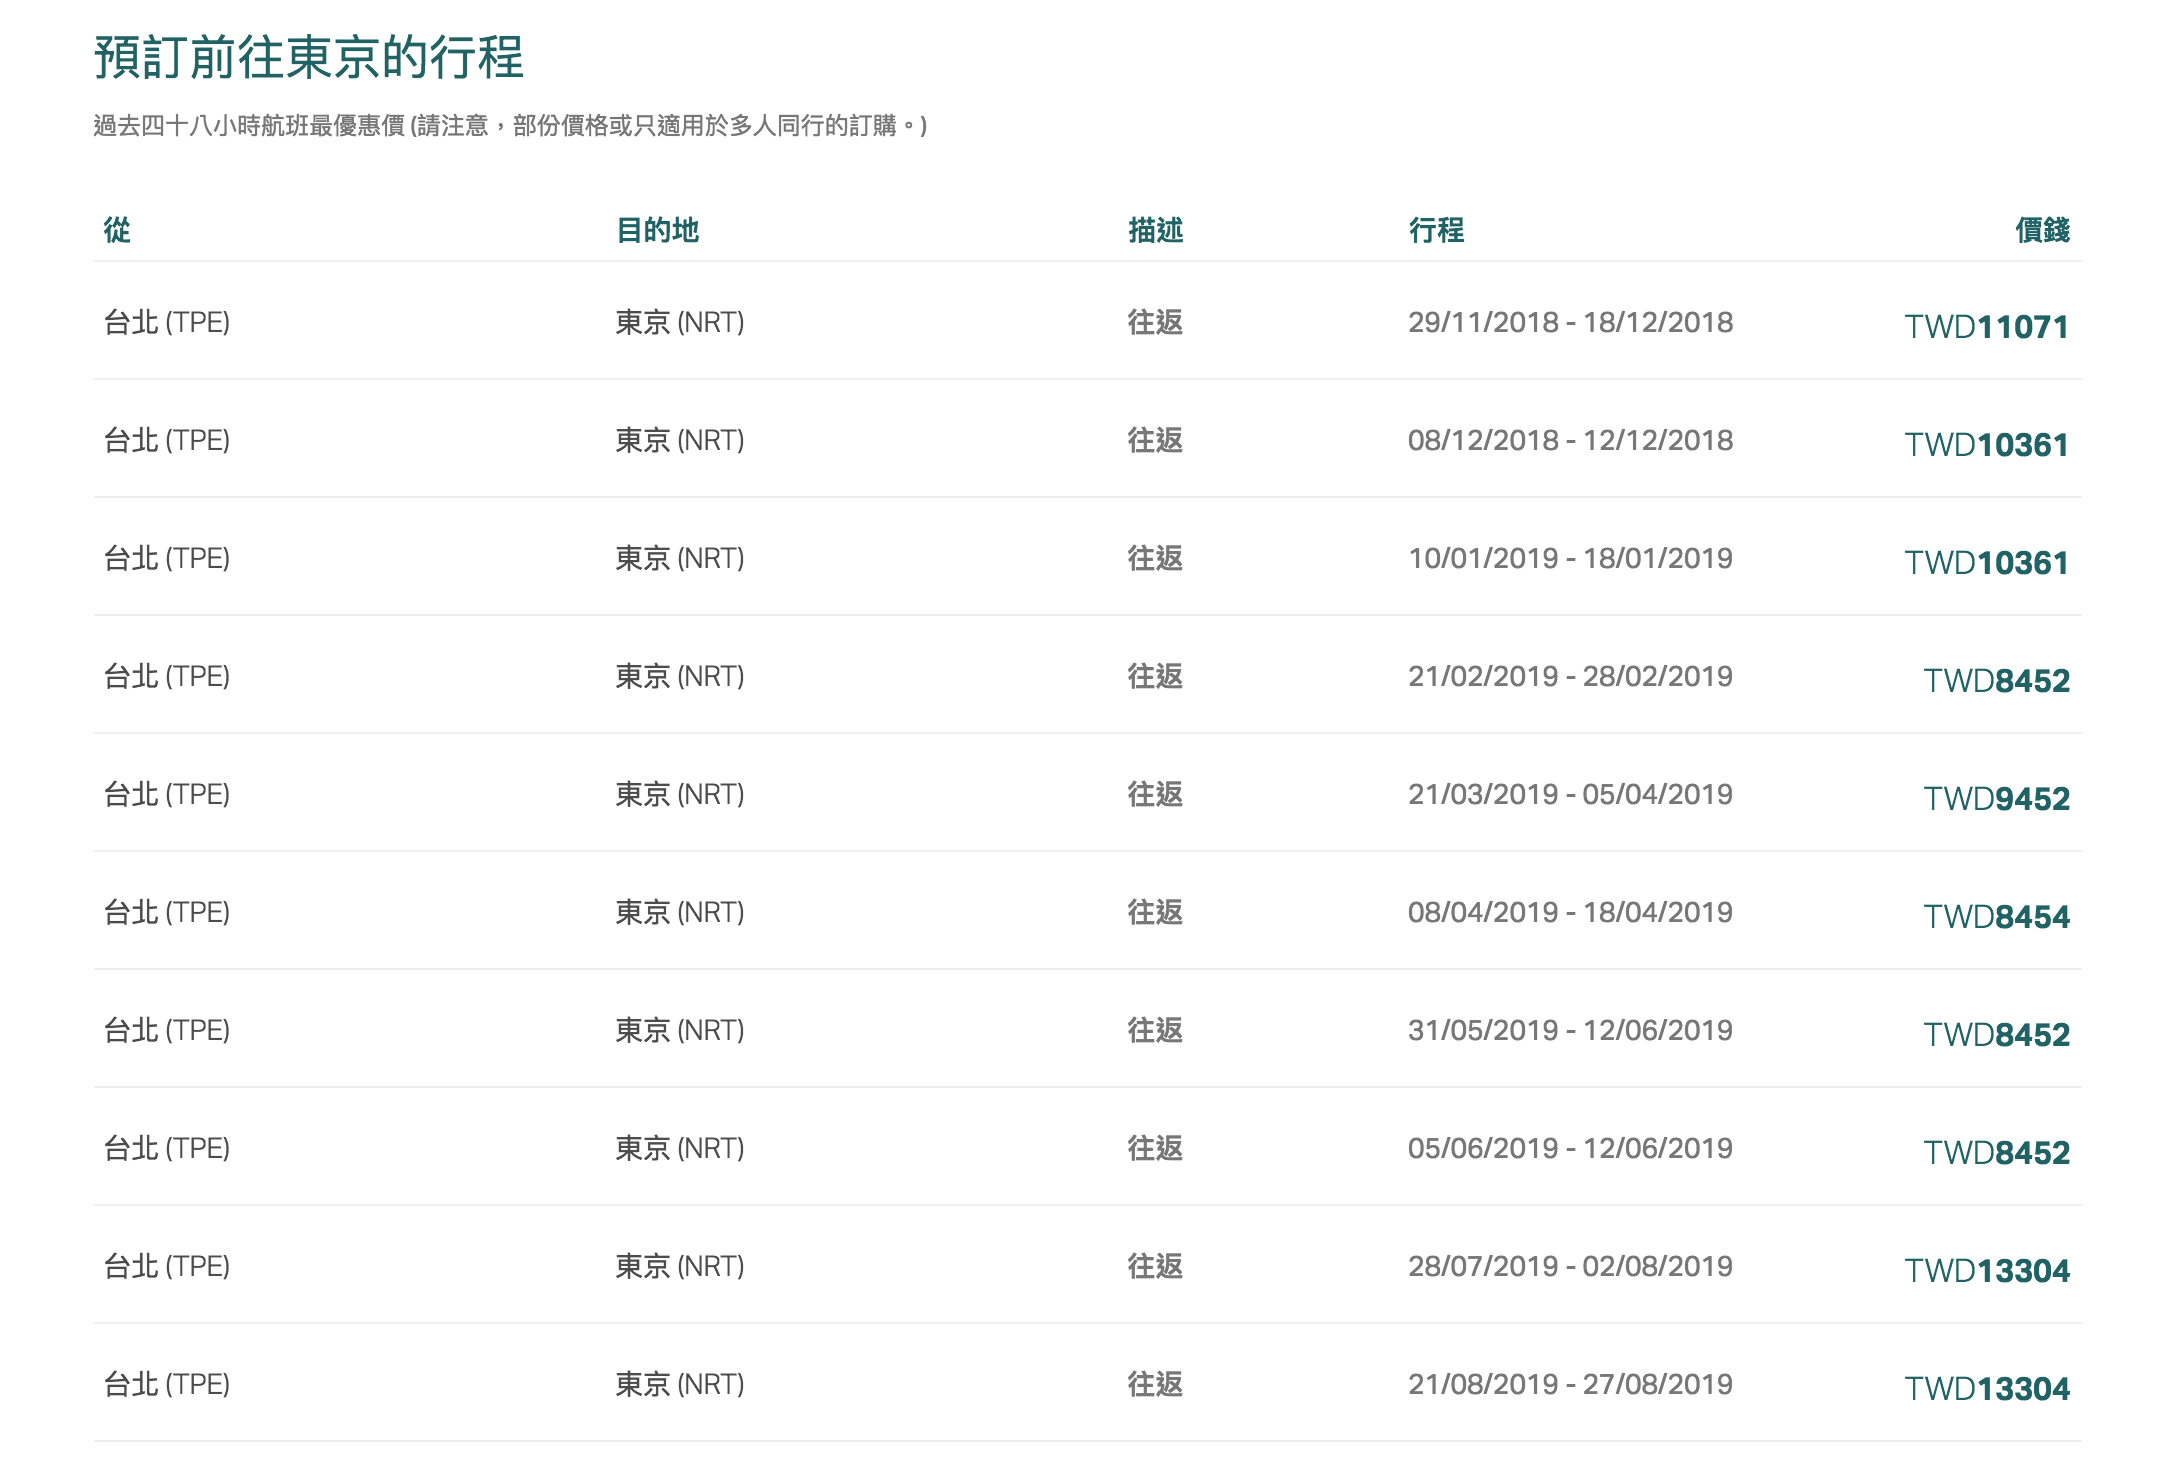Click 台北 (TPE) in the 08/12/2018 row
Viewport: 2166px width, 1468px height.
click(x=167, y=440)
